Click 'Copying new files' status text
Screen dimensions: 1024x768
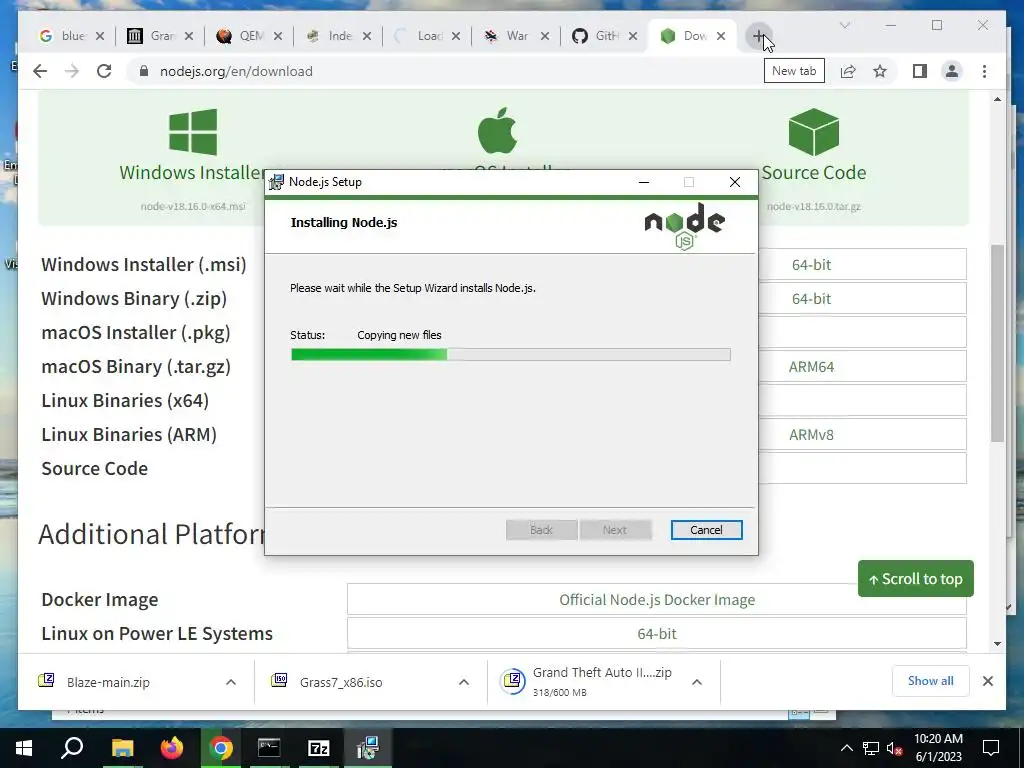tap(399, 335)
